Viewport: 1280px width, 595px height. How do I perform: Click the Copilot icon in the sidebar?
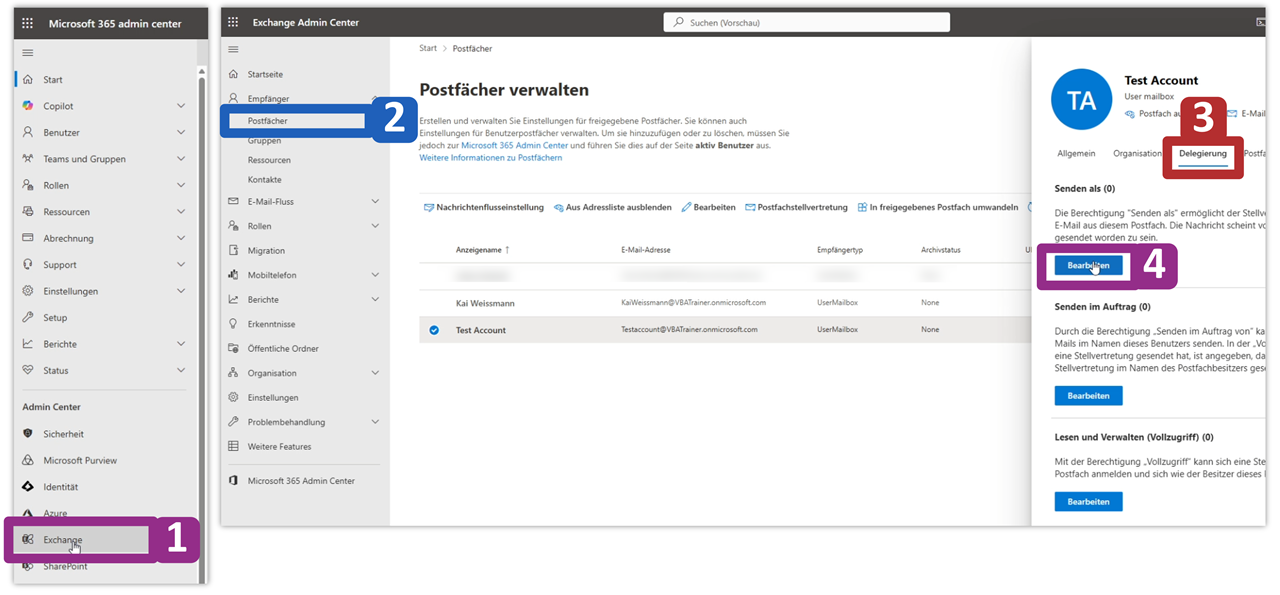28,106
